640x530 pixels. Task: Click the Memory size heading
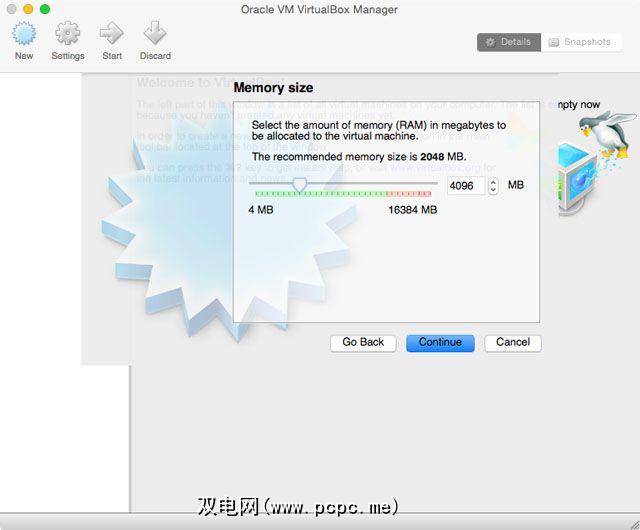(273, 88)
